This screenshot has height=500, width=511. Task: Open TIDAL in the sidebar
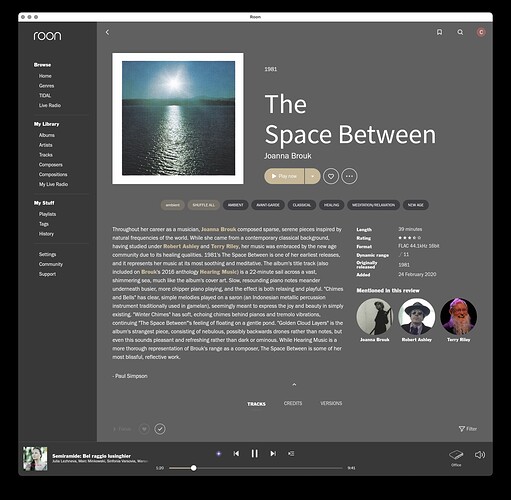[x=45, y=95]
